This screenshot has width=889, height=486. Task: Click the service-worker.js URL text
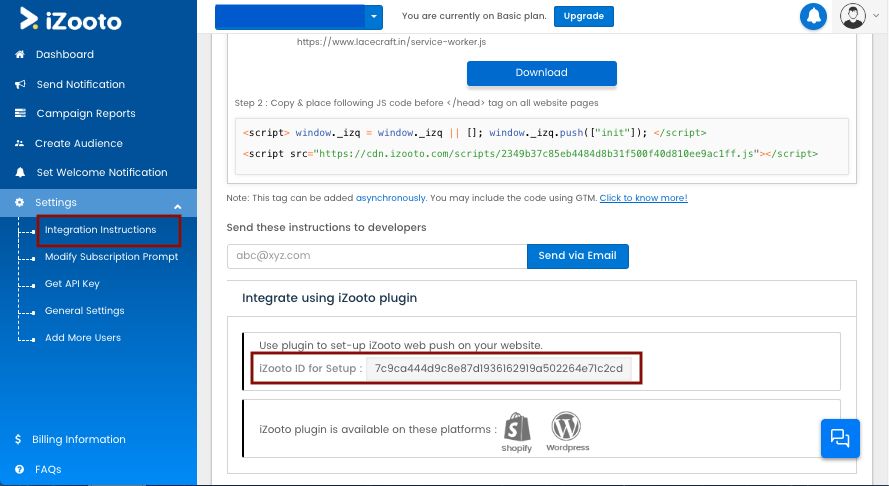391,42
